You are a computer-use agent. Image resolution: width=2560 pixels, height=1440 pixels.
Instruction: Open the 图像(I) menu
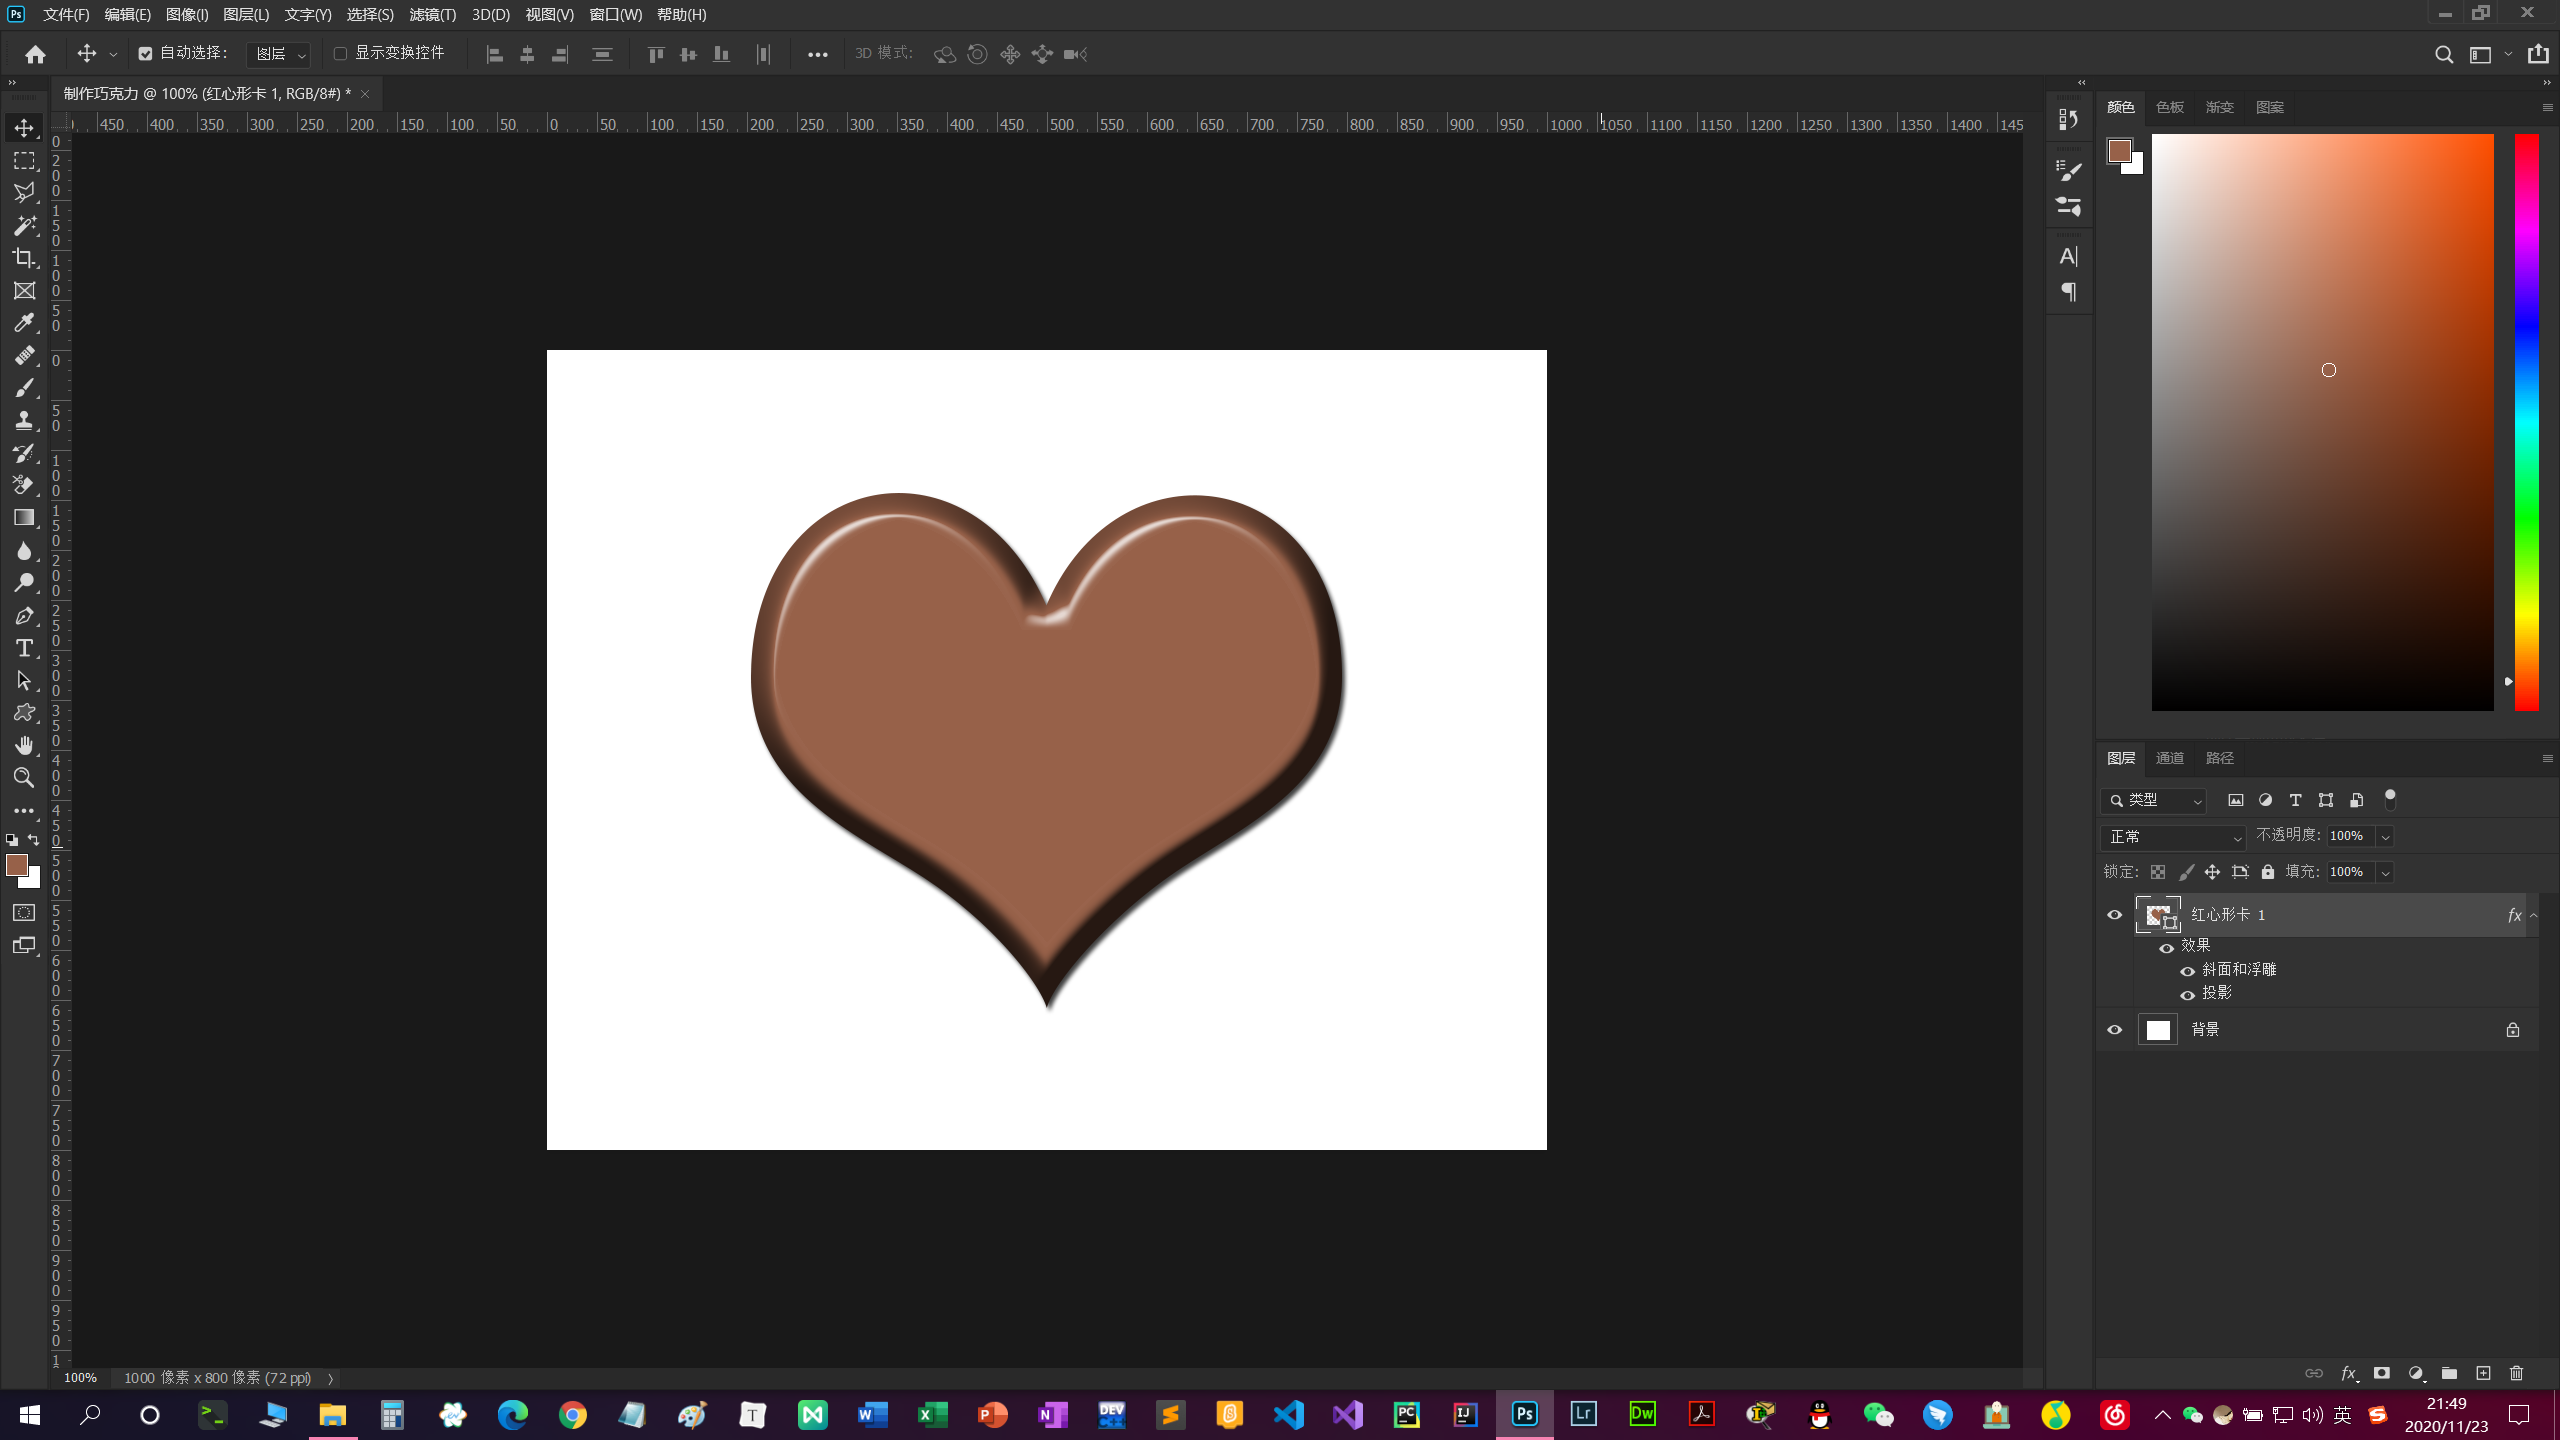coord(187,15)
